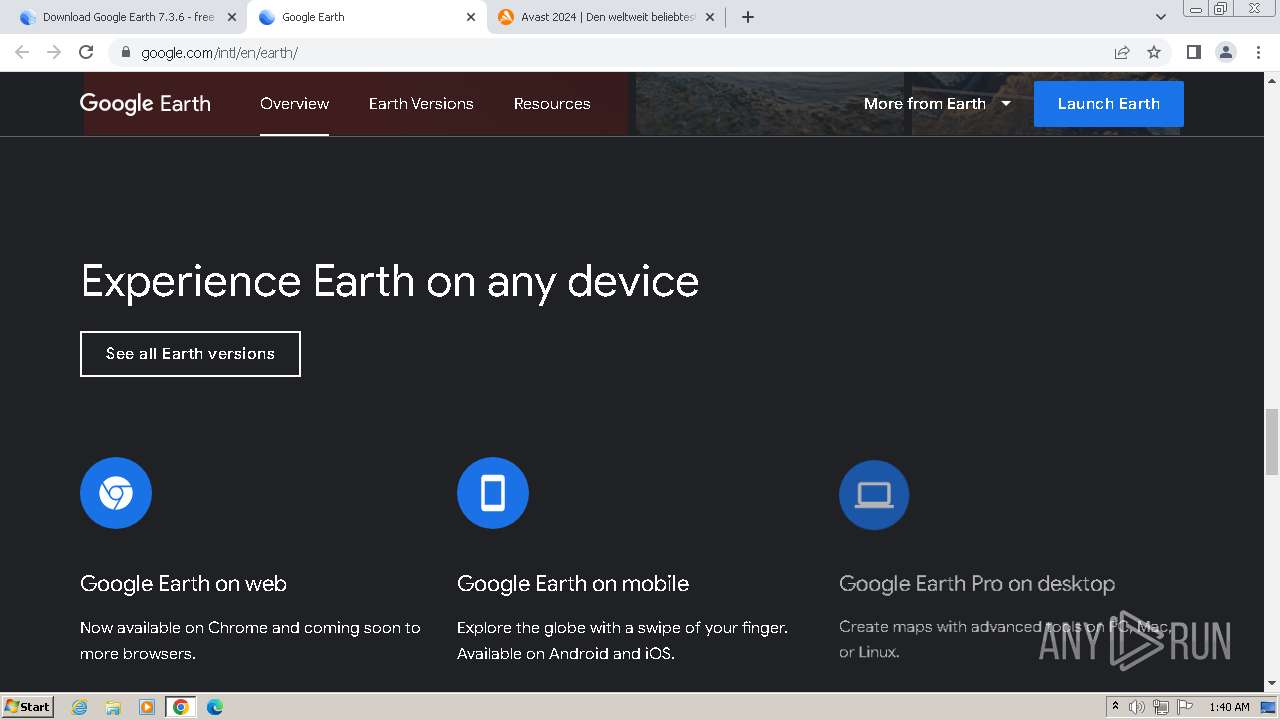Open the Windows Start button
Viewport: 1280px width, 720px height.
(27, 706)
